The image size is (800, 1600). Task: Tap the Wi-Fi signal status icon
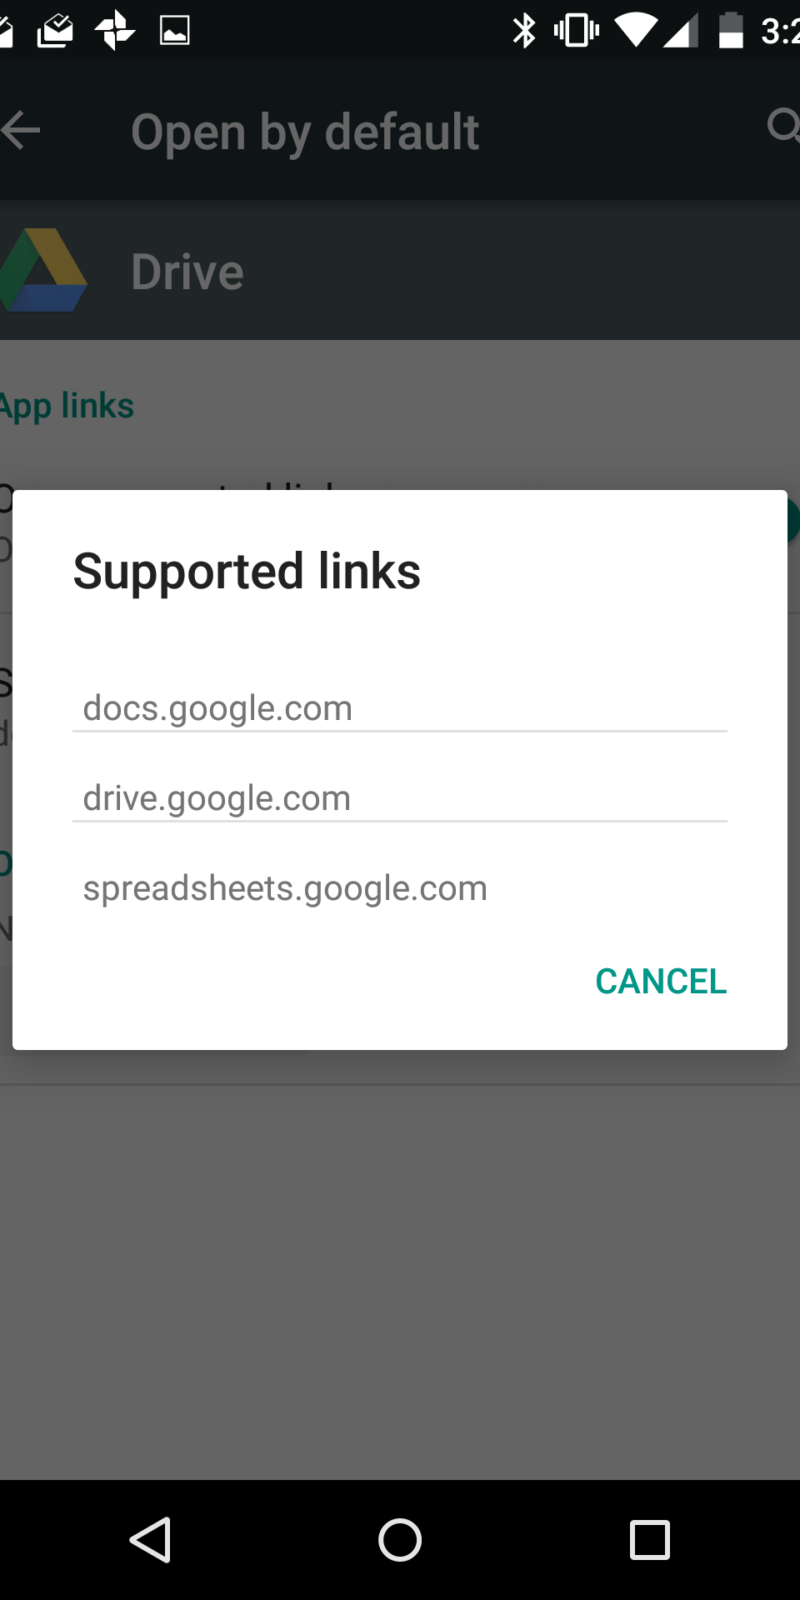[x=636, y=31]
